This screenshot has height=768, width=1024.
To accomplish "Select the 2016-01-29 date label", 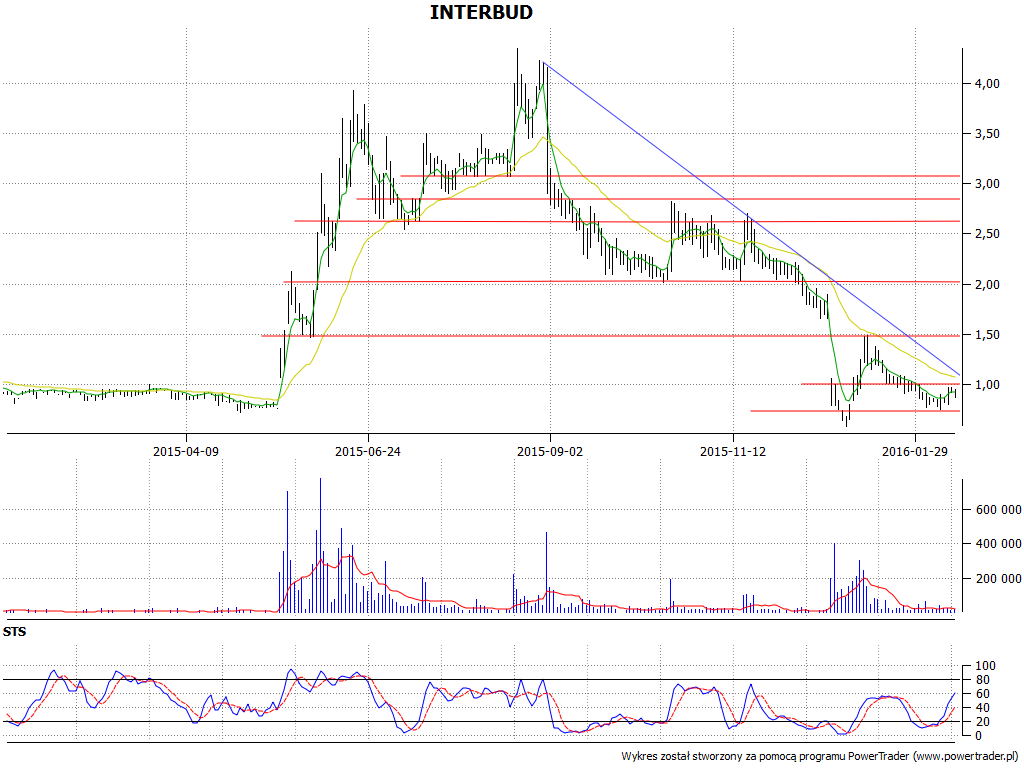I will pyautogui.click(x=915, y=451).
